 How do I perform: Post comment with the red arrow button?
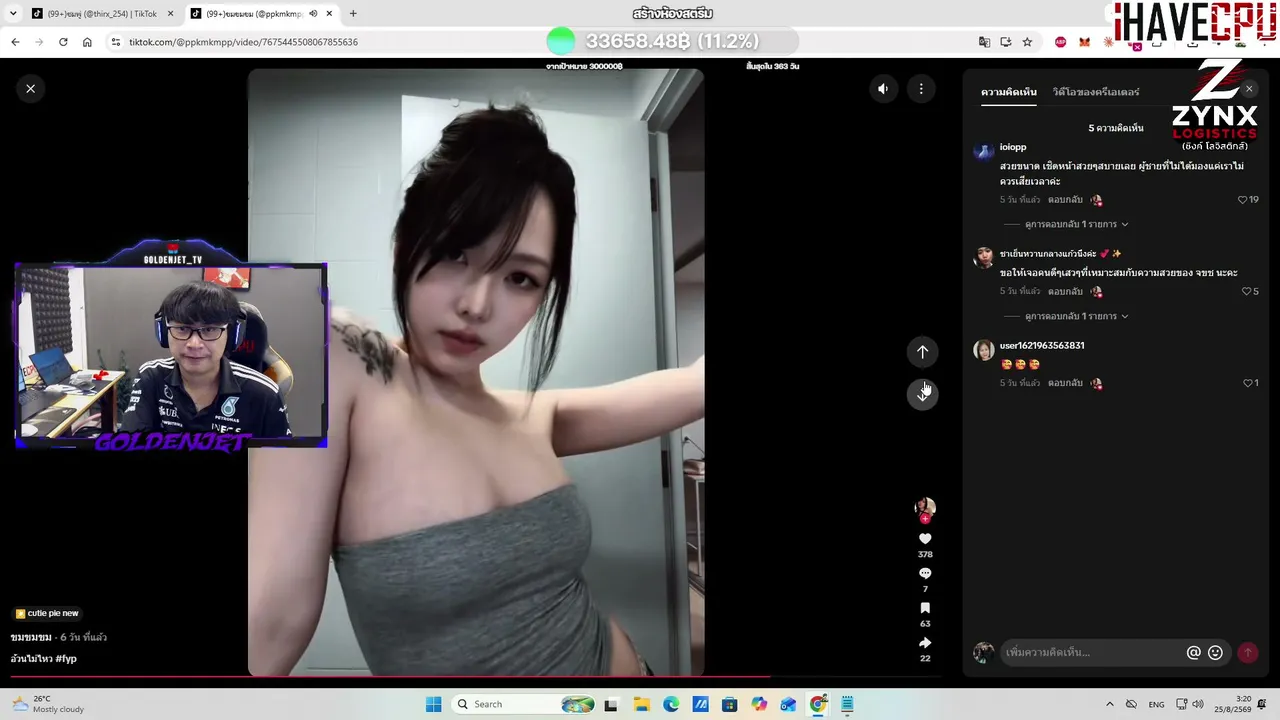(1247, 653)
